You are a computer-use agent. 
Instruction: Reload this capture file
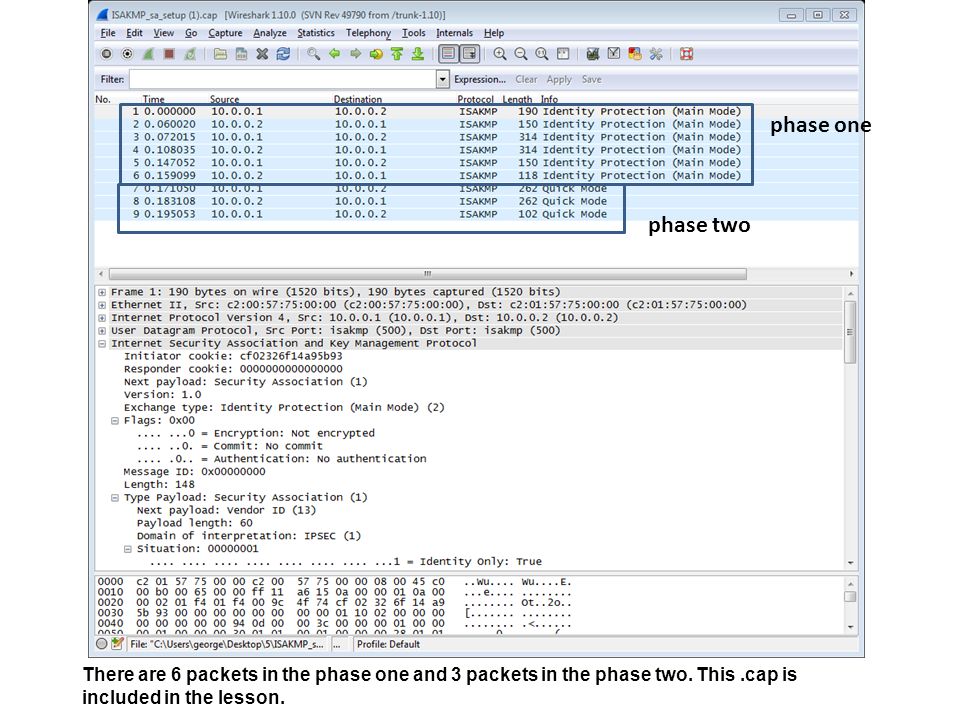coord(283,54)
